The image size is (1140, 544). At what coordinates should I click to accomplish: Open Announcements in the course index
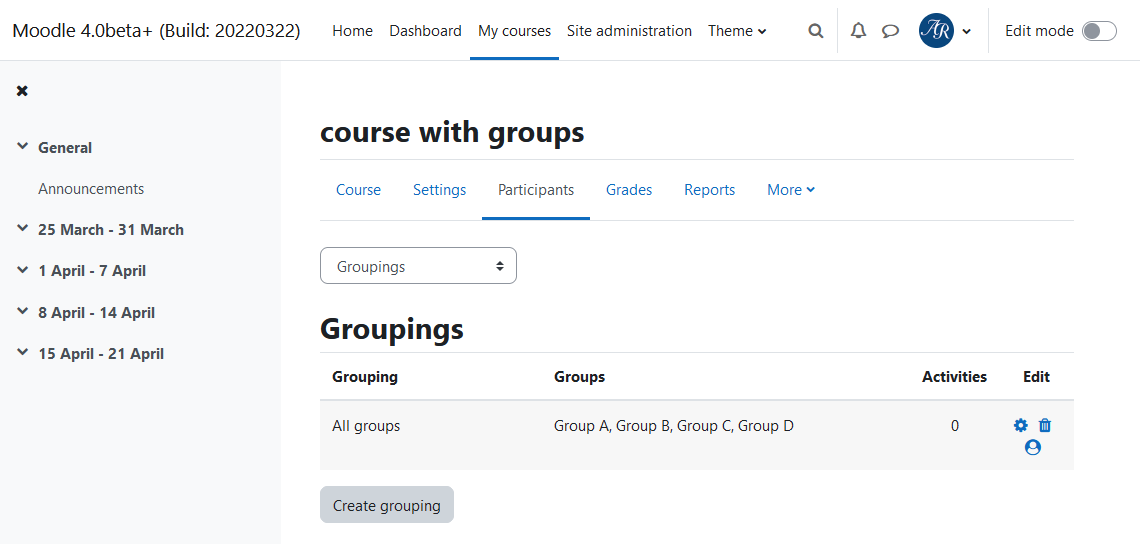point(91,189)
